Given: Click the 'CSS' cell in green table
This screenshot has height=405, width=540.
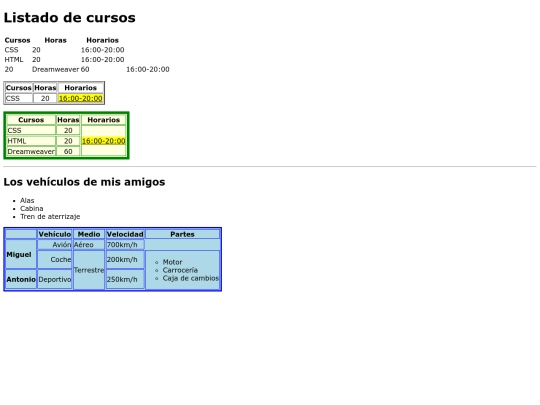Looking at the screenshot, I should 31,130.
